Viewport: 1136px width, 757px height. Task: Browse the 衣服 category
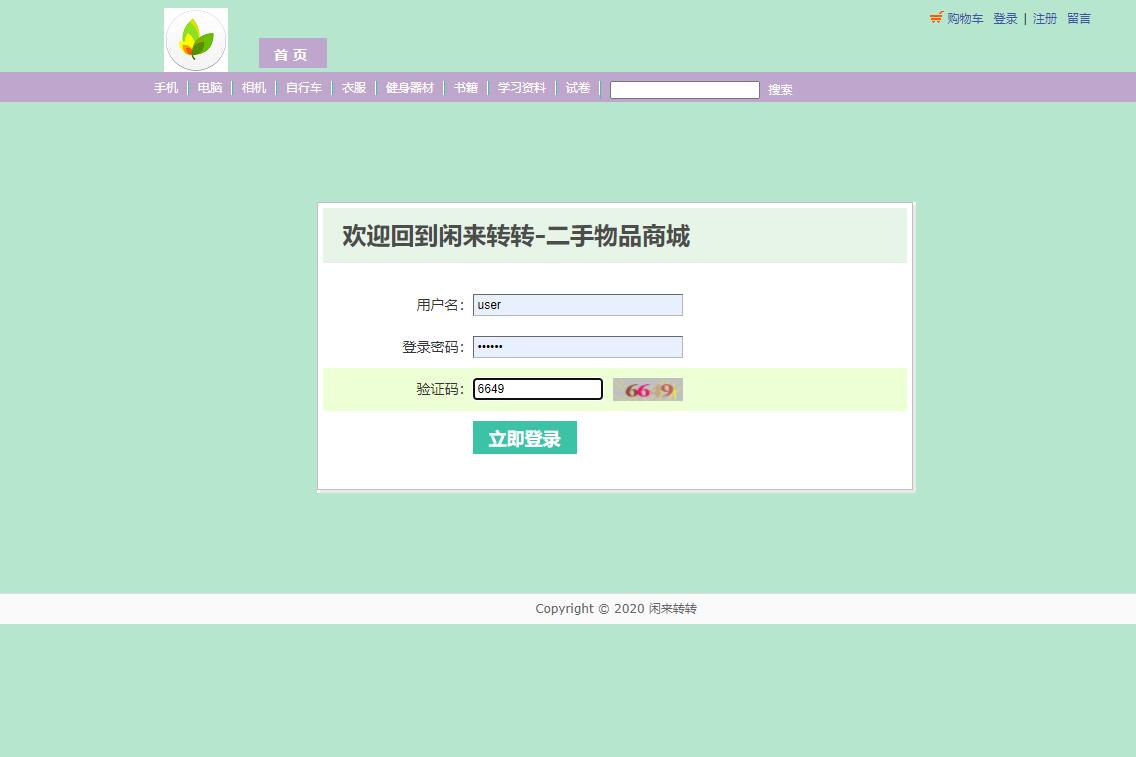tap(351, 88)
